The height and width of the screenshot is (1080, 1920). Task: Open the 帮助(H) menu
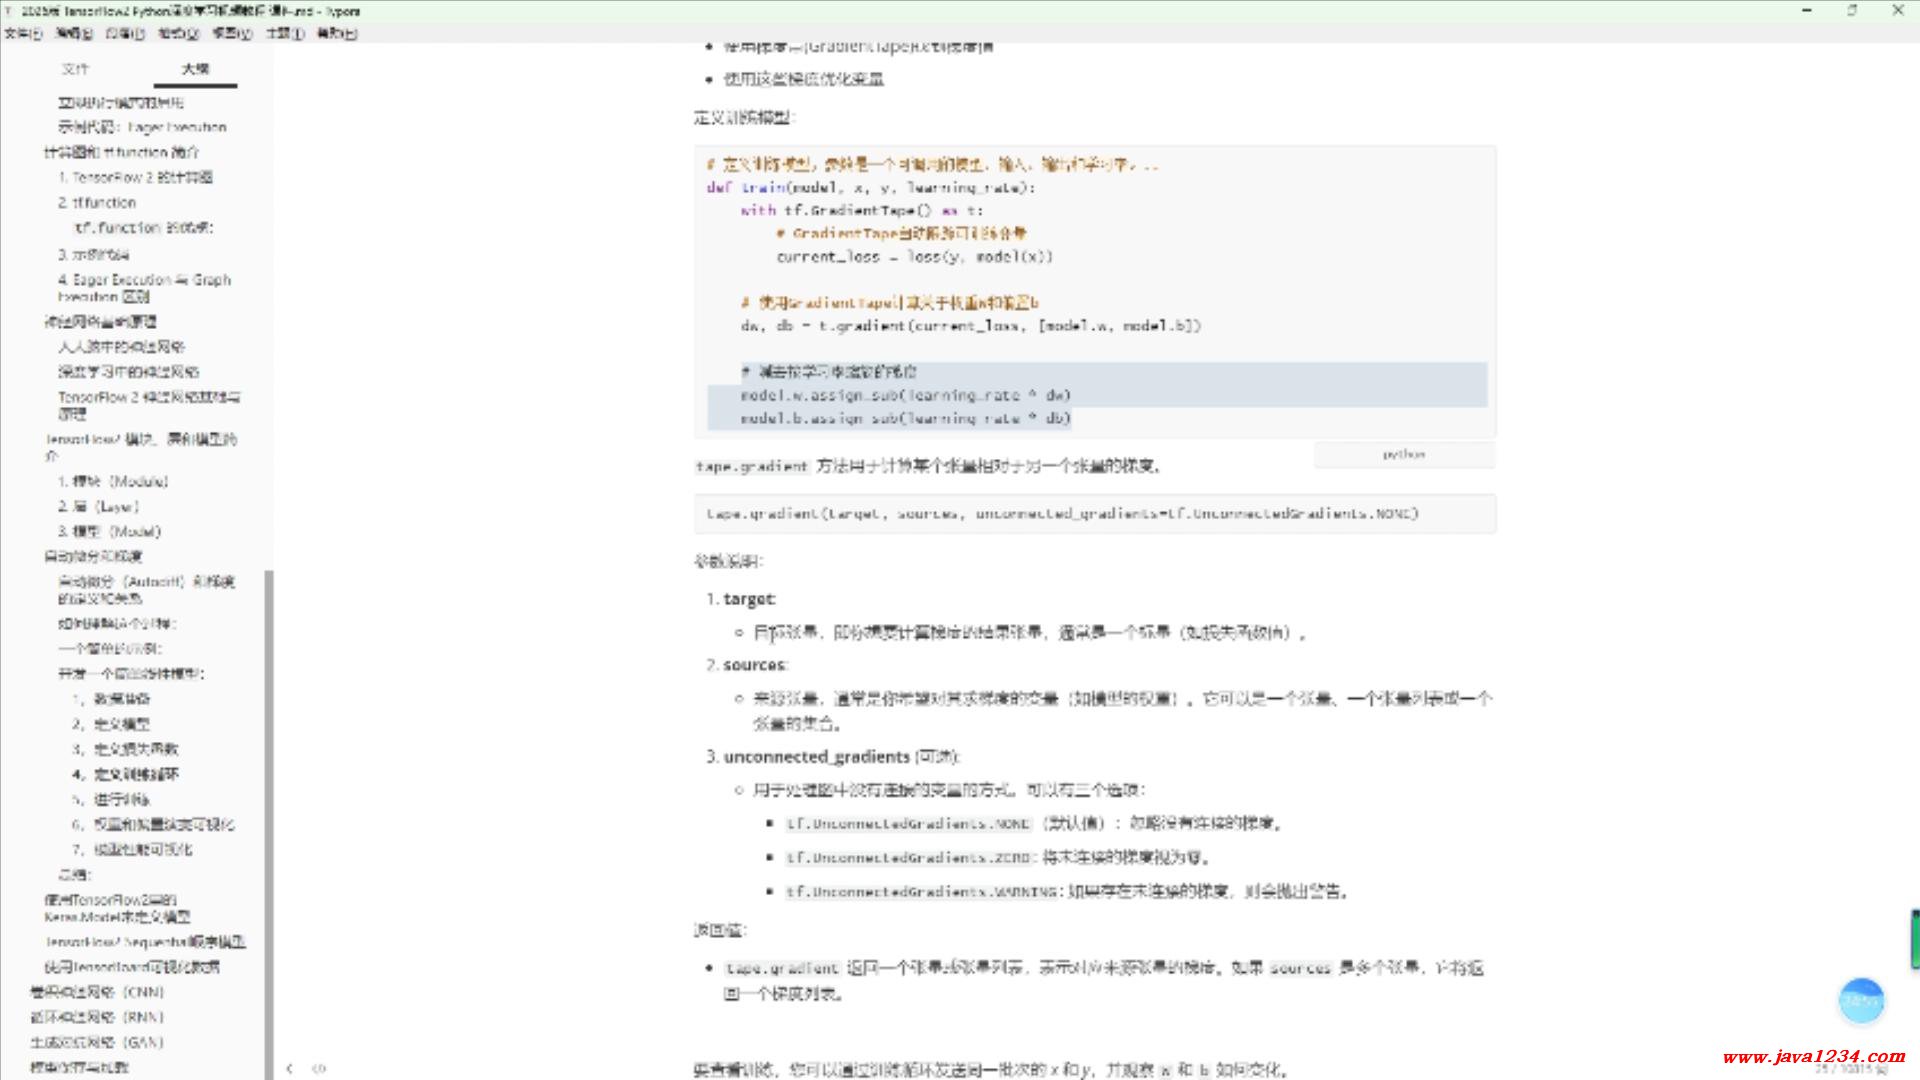pos(336,33)
